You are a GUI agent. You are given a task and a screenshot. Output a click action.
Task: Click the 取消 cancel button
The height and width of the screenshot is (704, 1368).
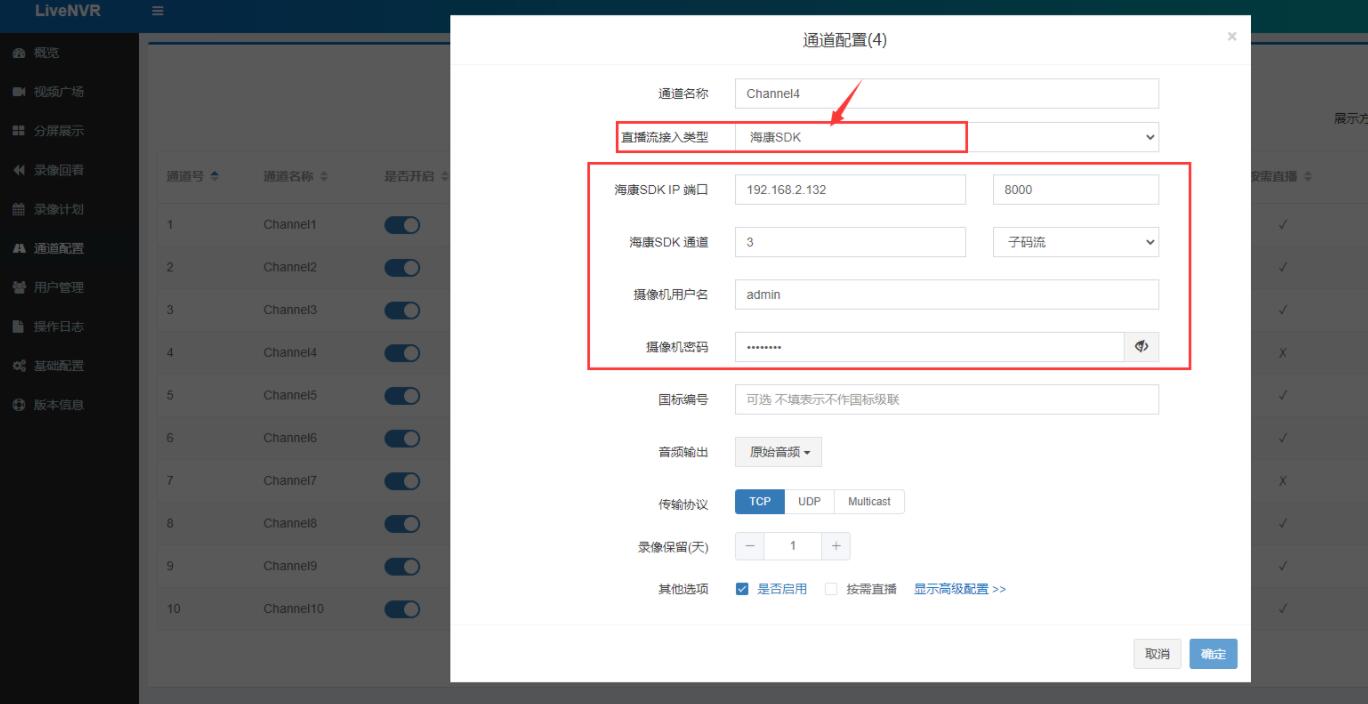pyautogui.click(x=1157, y=654)
